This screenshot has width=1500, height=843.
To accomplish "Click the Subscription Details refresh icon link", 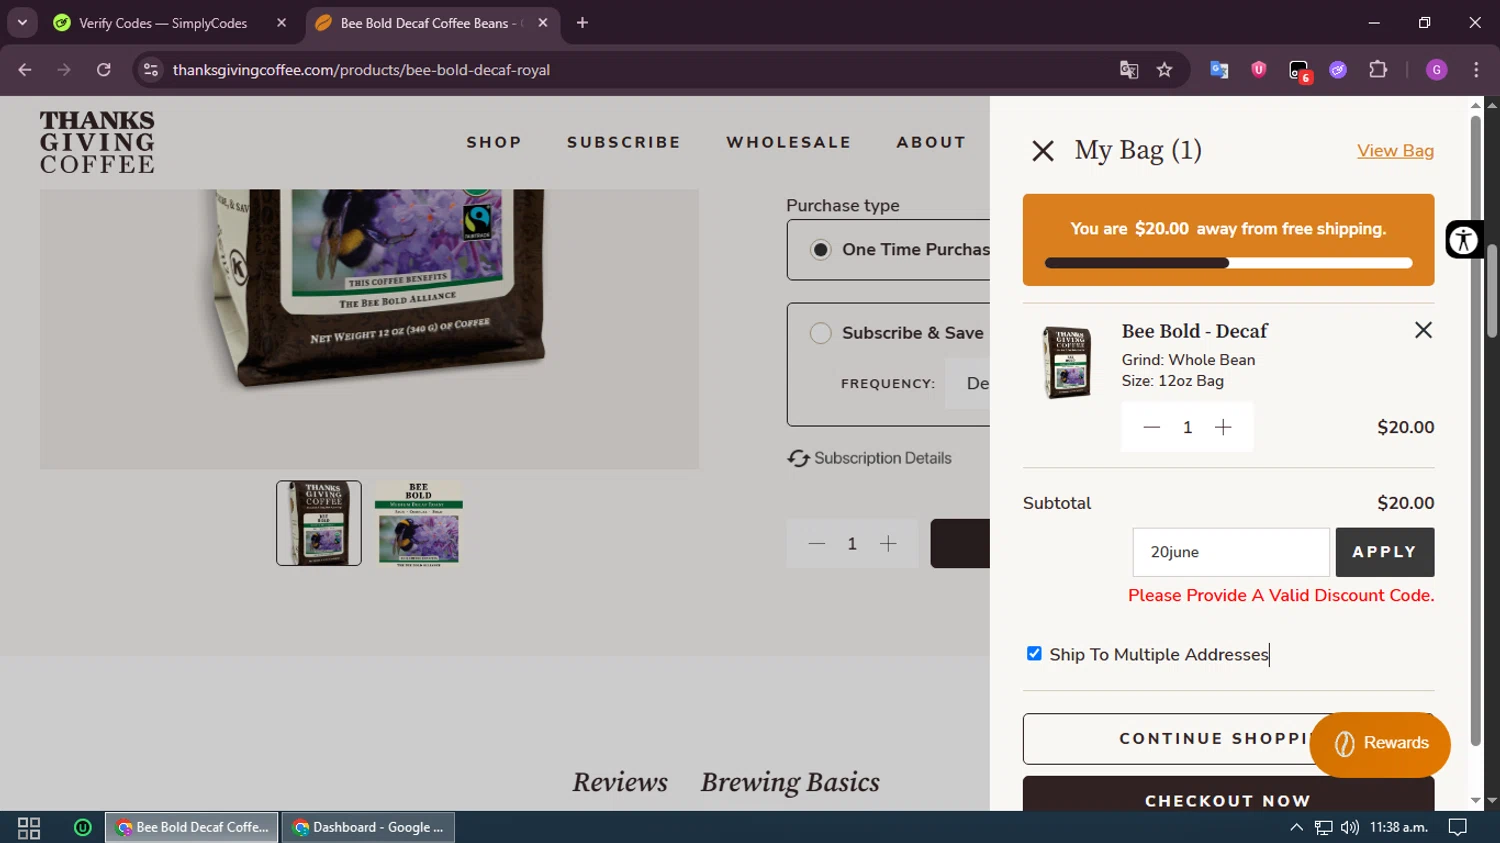I will (869, 458).
